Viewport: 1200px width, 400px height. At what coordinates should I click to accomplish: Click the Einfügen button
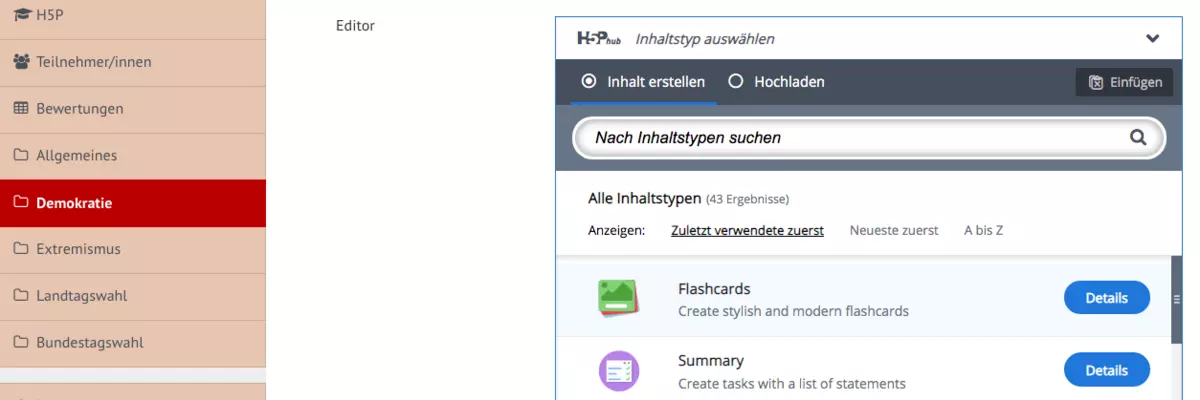[x=1124, y=83]
